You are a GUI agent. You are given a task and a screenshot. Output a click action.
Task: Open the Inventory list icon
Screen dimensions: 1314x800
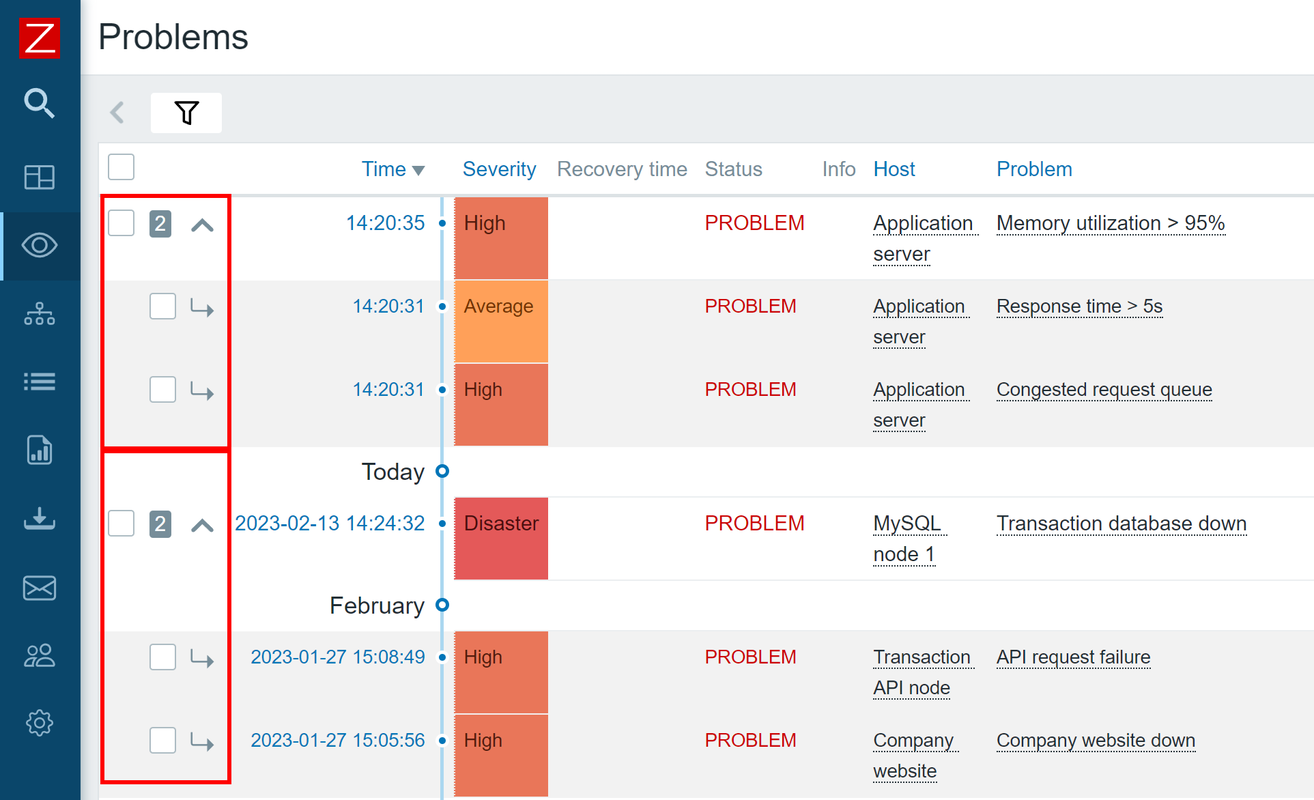click(x=39, y=381)
